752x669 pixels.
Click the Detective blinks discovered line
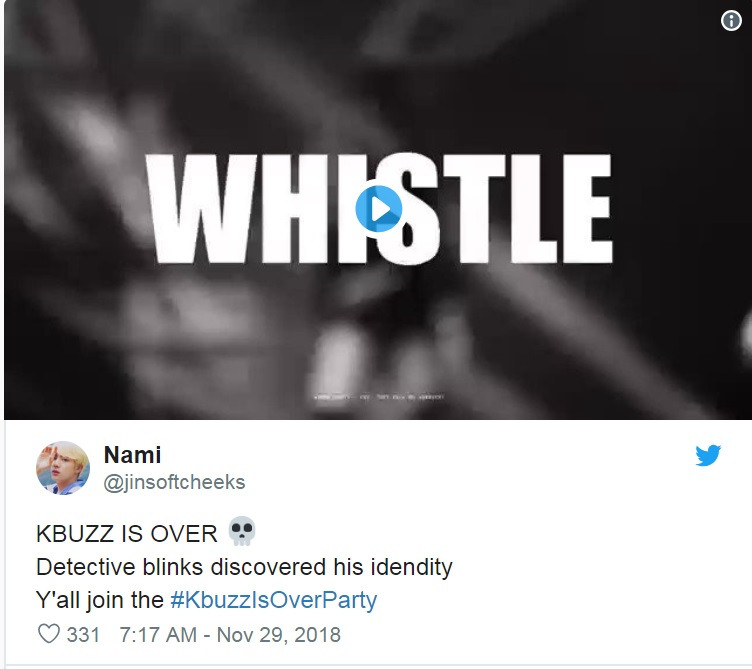click(x=244, y=567)
